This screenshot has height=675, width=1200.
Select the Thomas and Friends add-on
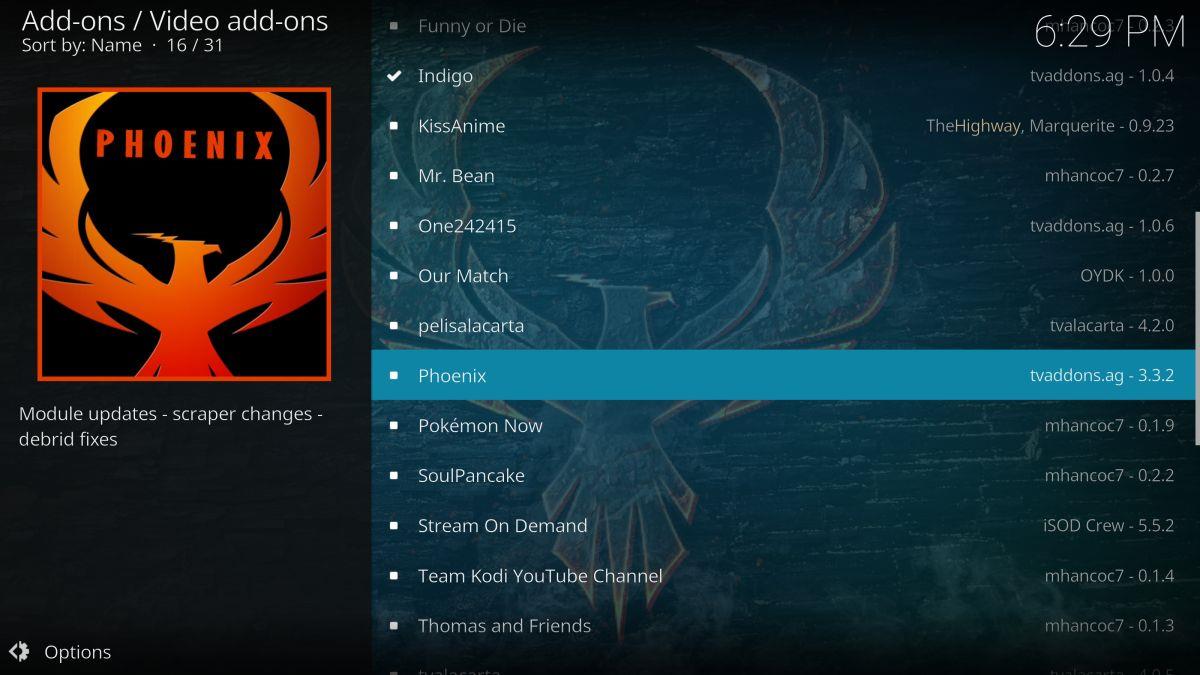[x=785, y=625]
